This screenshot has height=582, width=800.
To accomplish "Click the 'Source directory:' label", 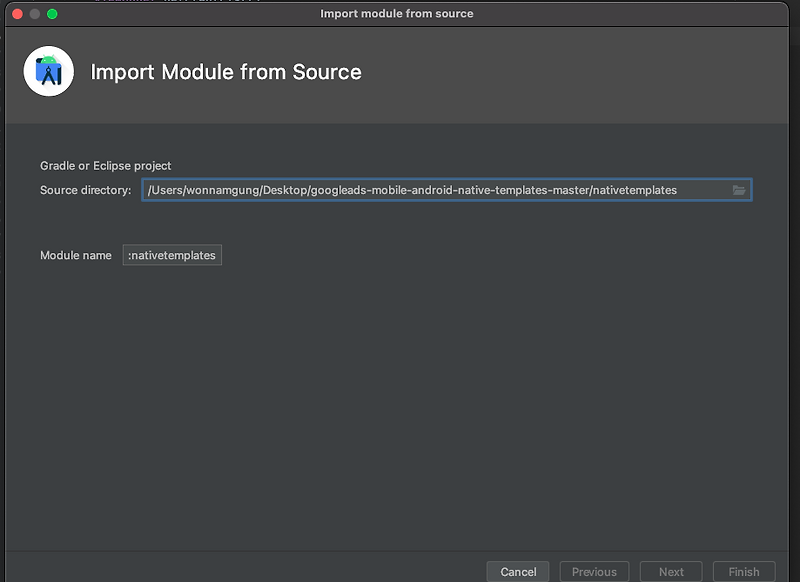I will 86,190.
